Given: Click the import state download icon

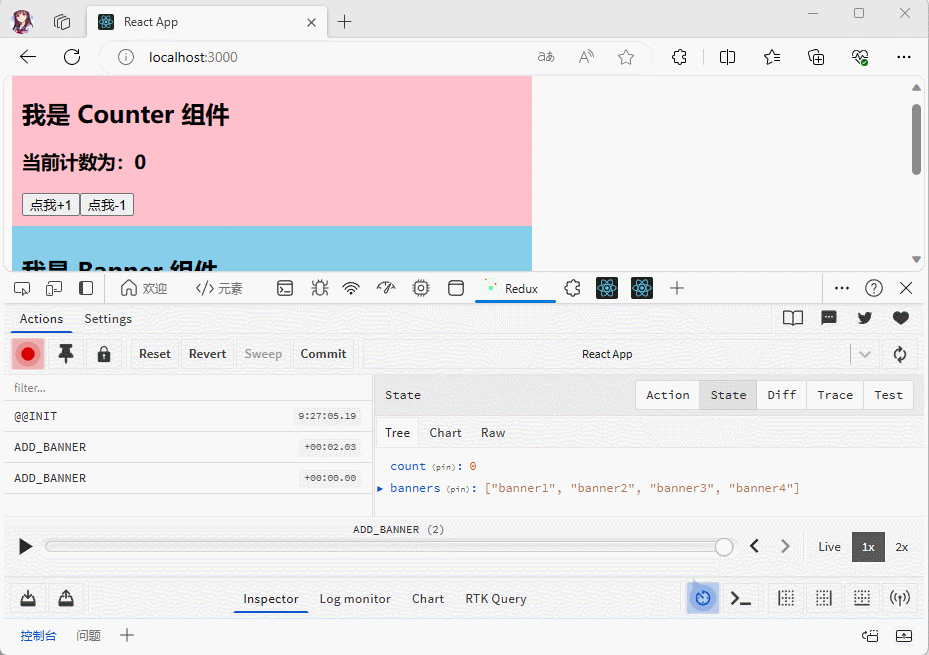Looking at the screenshot, I should [28, 598].
